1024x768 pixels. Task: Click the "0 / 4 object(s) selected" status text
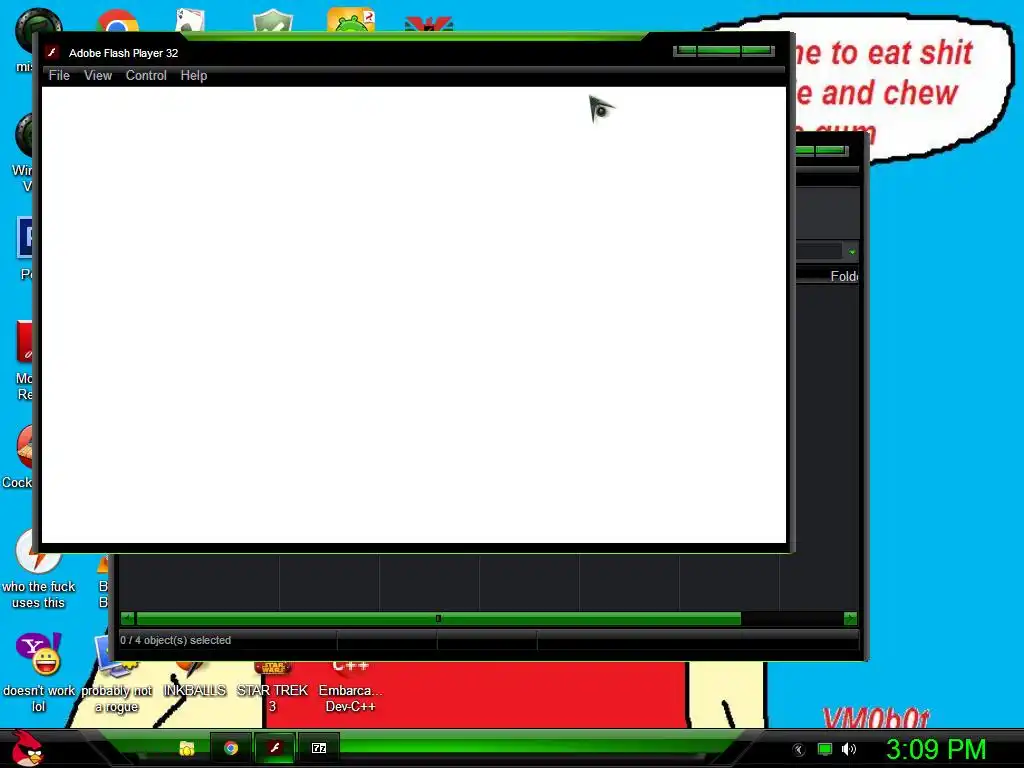pos(176,640)
